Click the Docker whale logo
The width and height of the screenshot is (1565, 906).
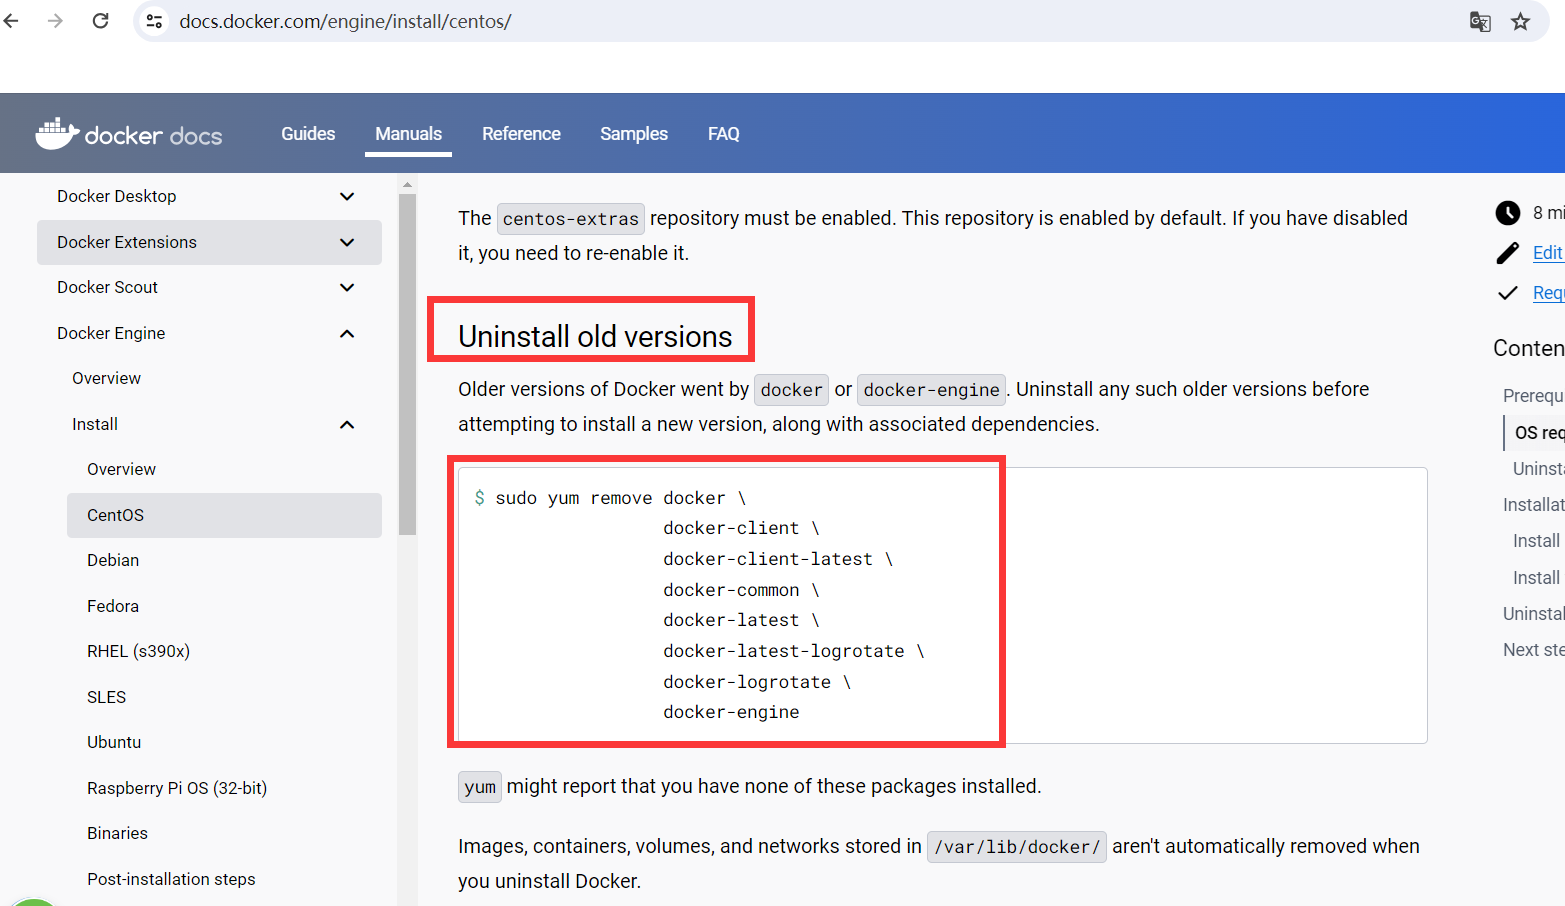click(x=57, y=133)
